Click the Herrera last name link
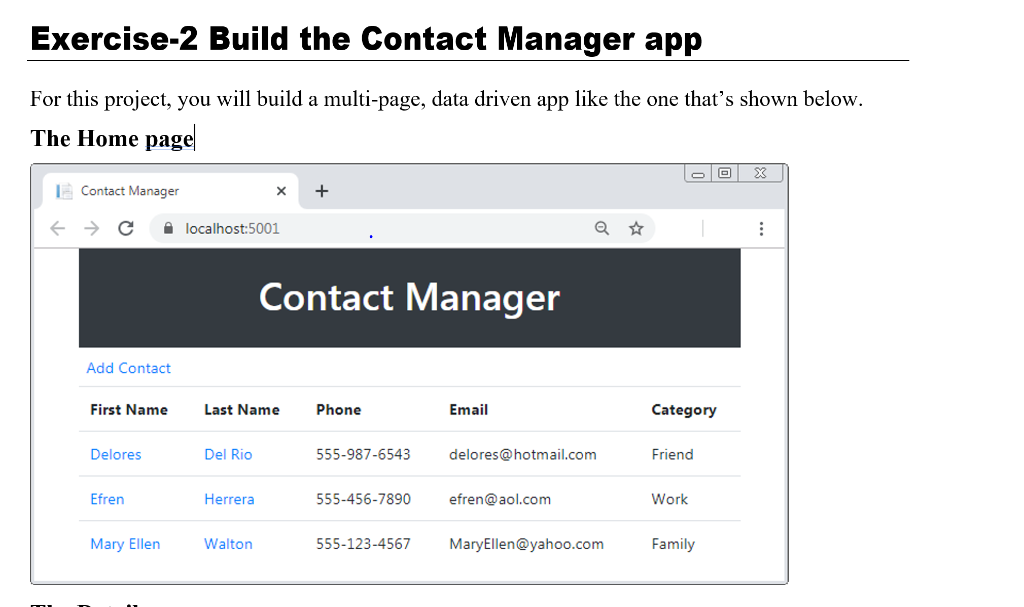Image resolution: width=1024 pixels, height=607 pixels. pyautogui.click(x=230, y=499)
